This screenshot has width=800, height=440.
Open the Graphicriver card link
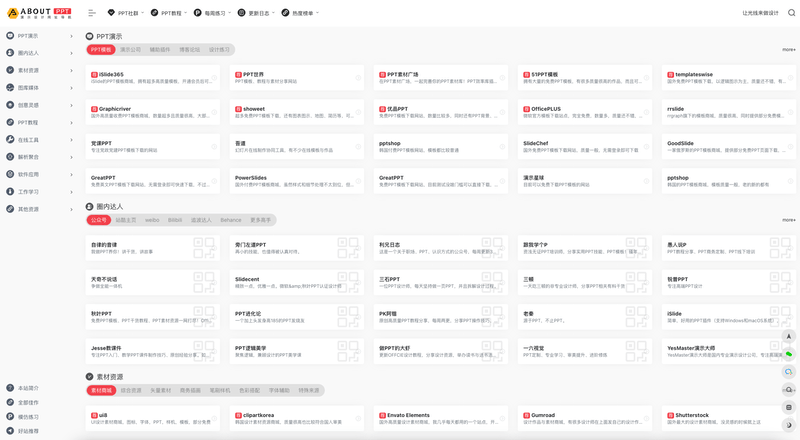click(x=153, y=112)
